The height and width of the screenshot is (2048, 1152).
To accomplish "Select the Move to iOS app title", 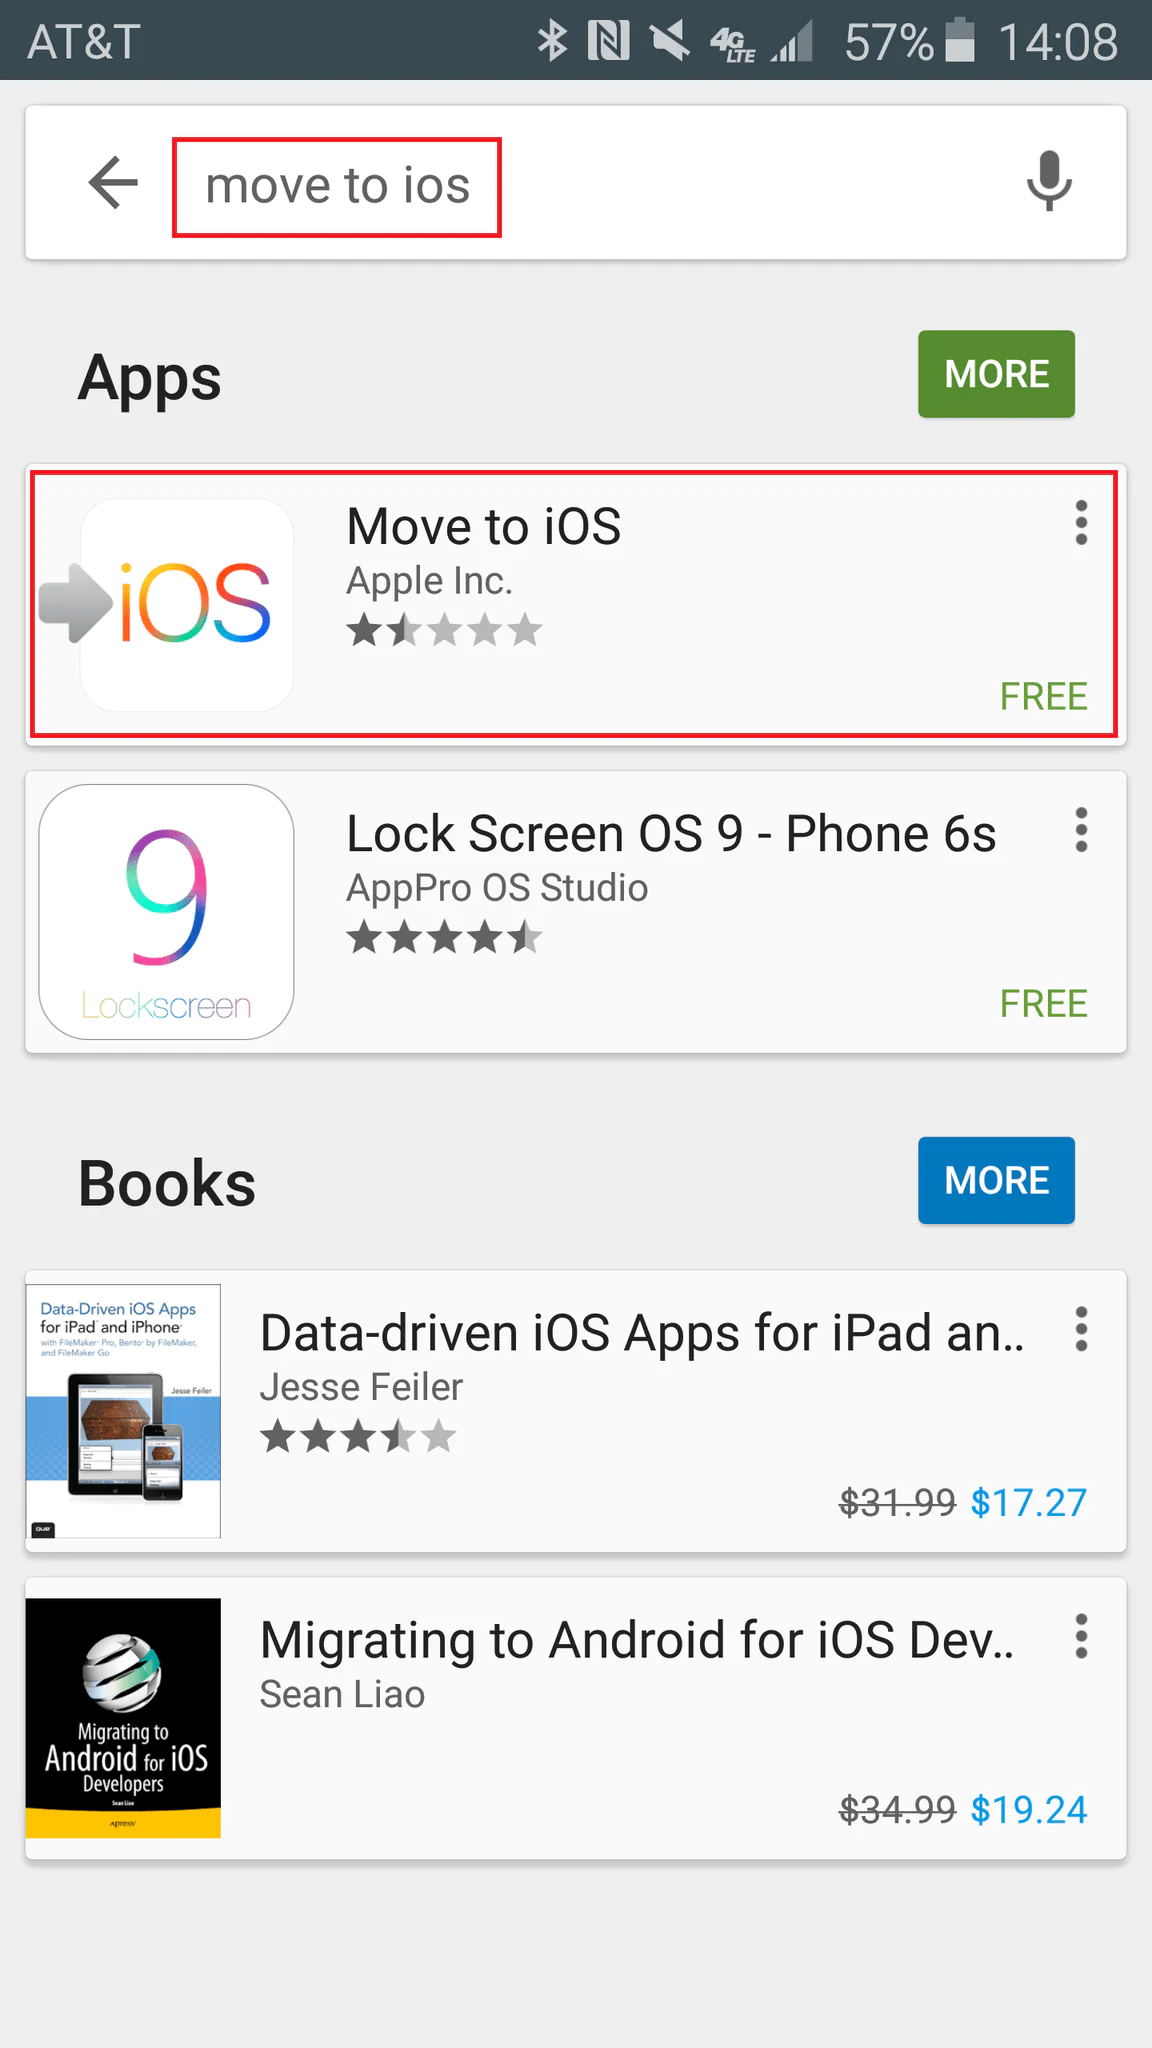I will click(x=484, y=527).
